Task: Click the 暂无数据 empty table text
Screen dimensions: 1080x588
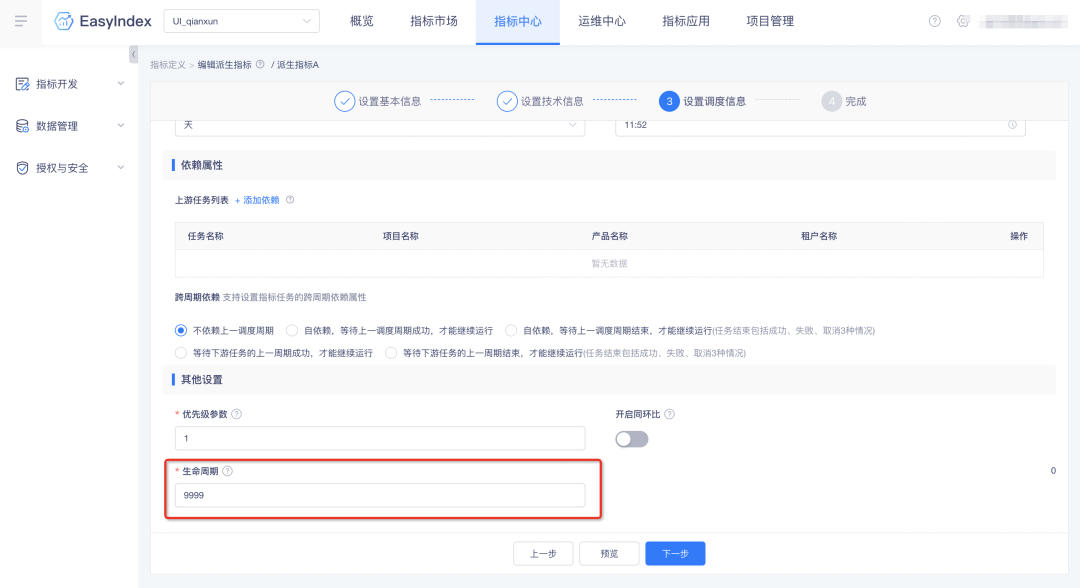Action: 610,264
